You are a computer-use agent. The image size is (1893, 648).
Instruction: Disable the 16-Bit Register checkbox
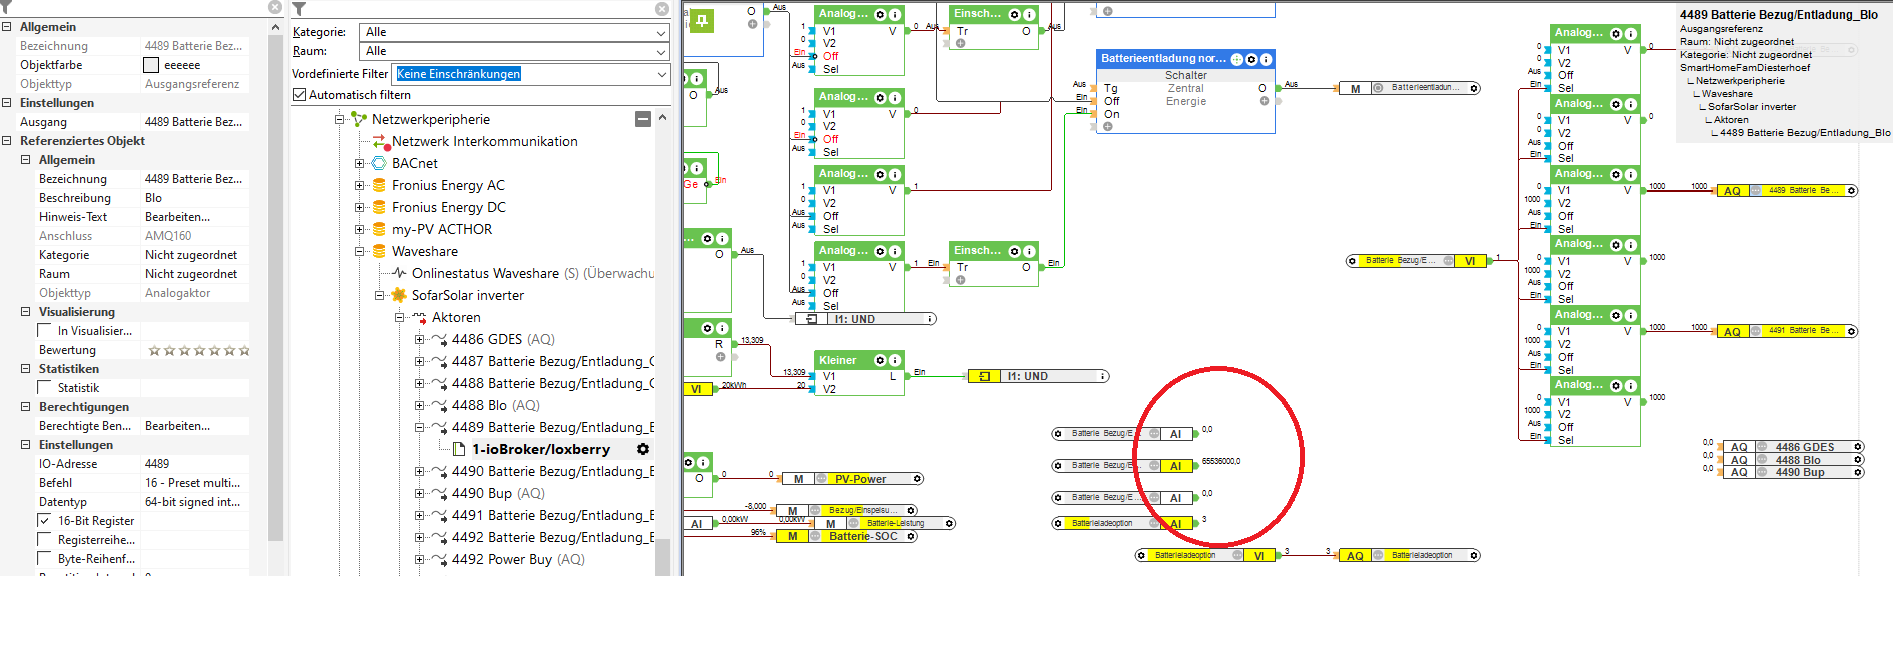tap(44, 521)
